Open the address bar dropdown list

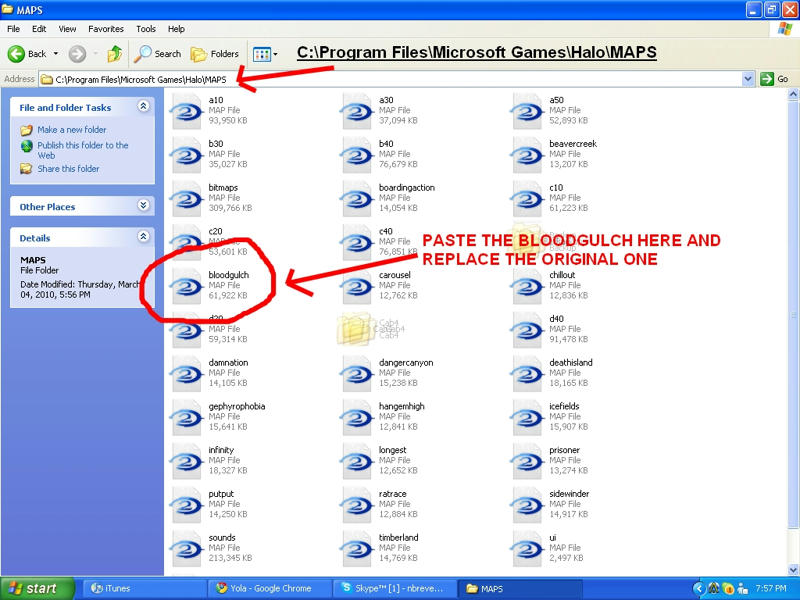748,79
